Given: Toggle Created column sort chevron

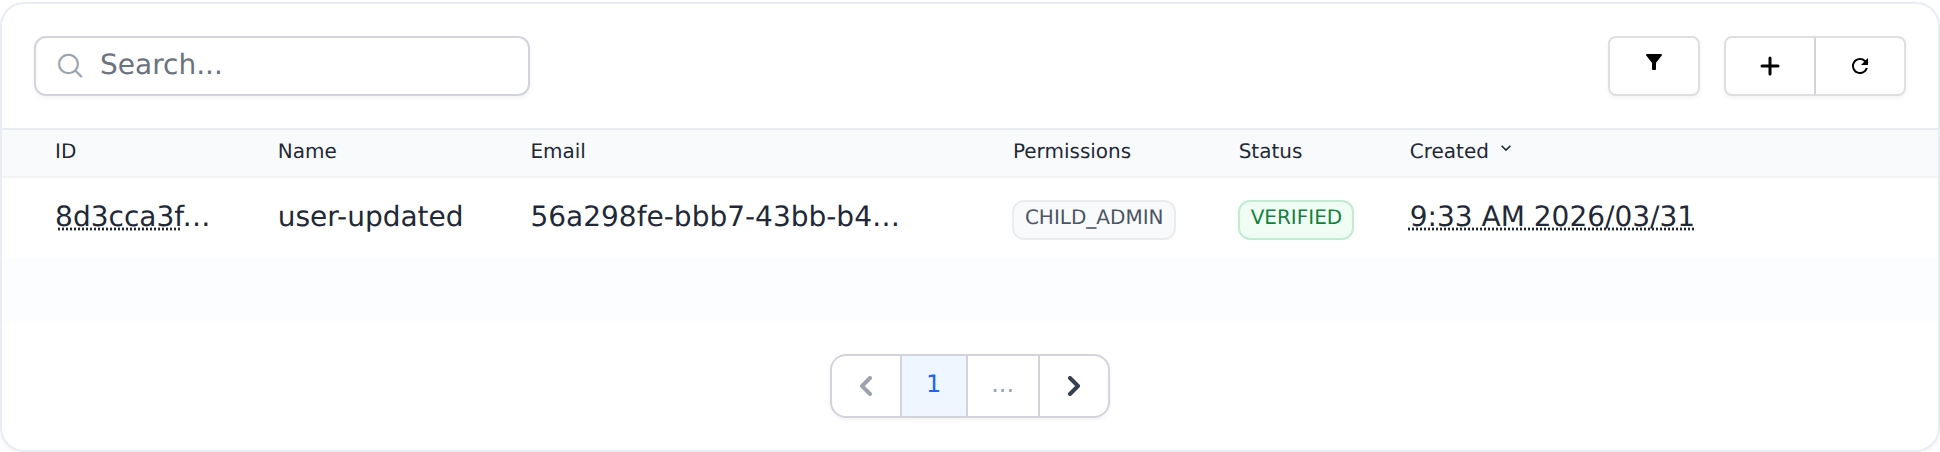Looking at the screenshot, I should point(1506,149).
